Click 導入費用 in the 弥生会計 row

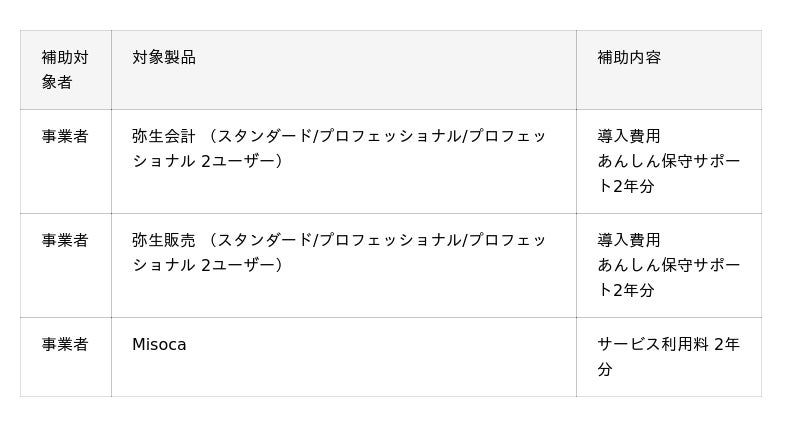click(629, 136)
